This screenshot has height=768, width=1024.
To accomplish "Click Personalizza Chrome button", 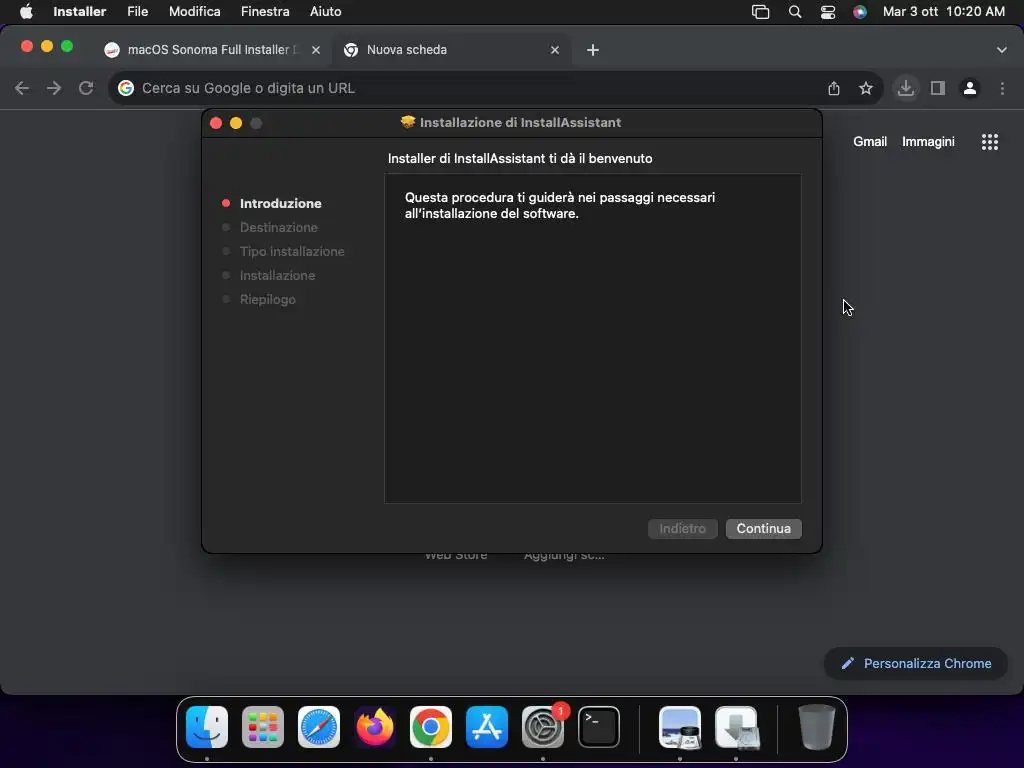I will click(916, 664).
